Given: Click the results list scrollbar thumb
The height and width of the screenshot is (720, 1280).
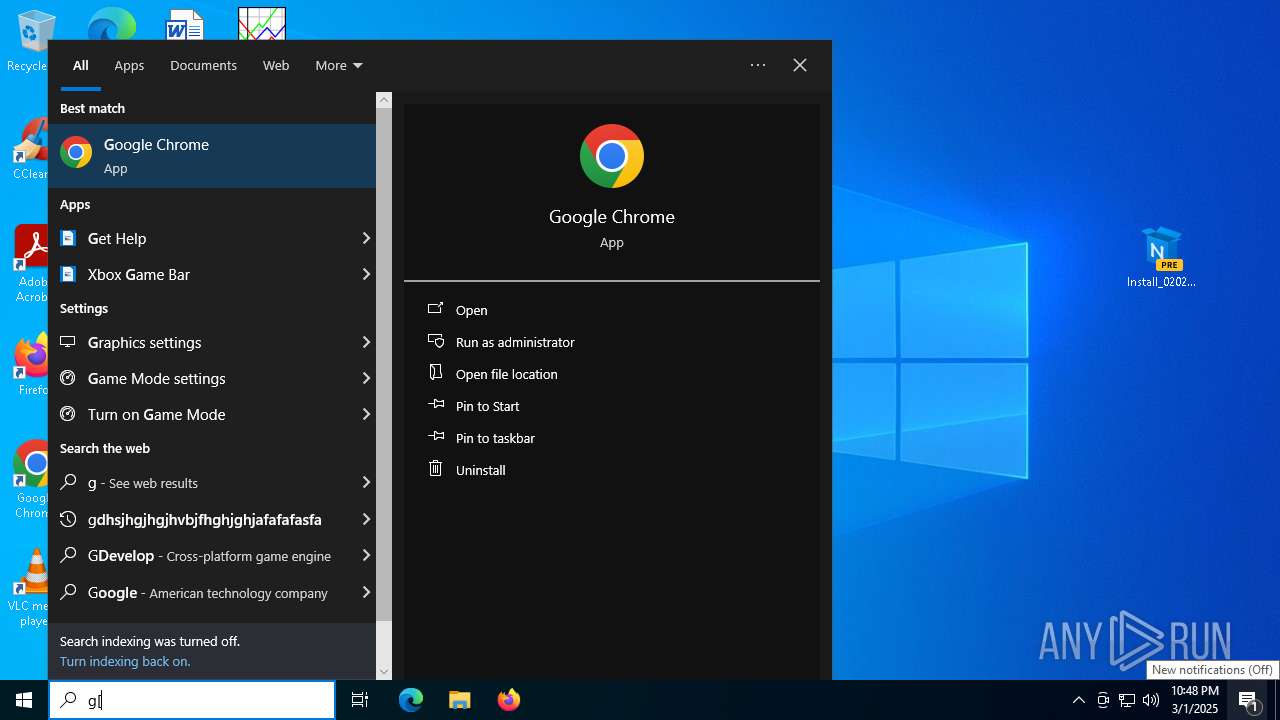Looking at the screenshot, I should [x=384, y=362].
